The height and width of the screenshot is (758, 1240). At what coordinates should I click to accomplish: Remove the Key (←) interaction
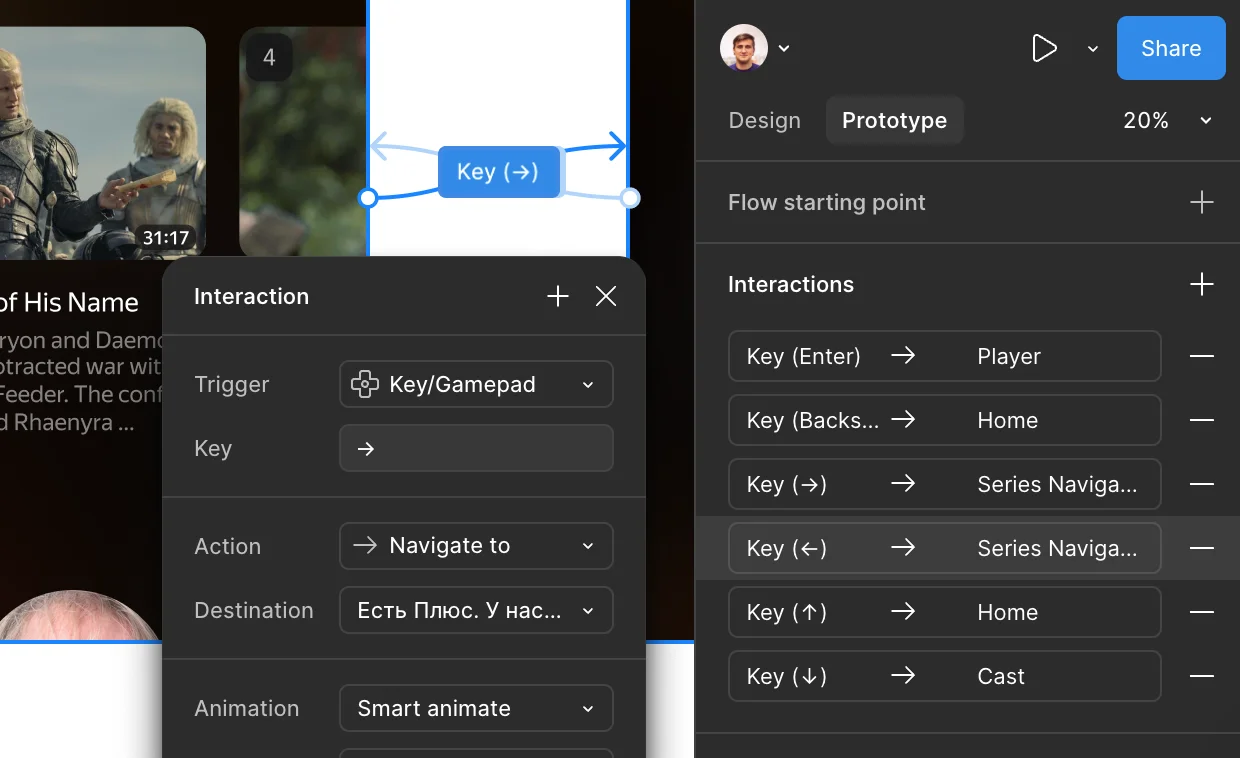[1202, 548]
